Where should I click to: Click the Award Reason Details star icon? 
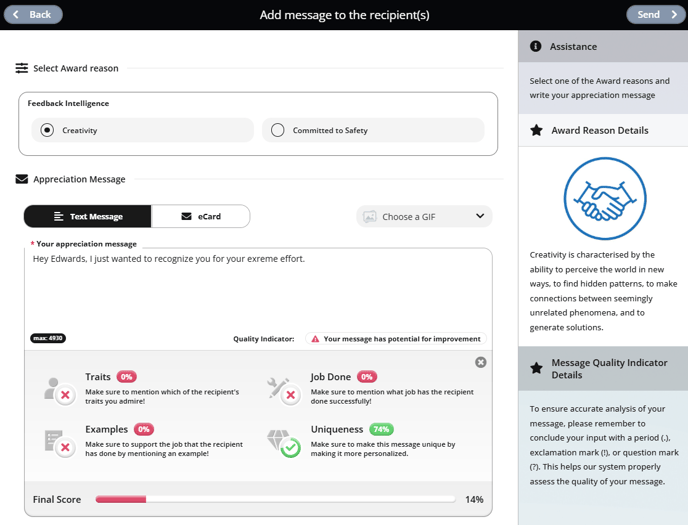coord(536,130)
